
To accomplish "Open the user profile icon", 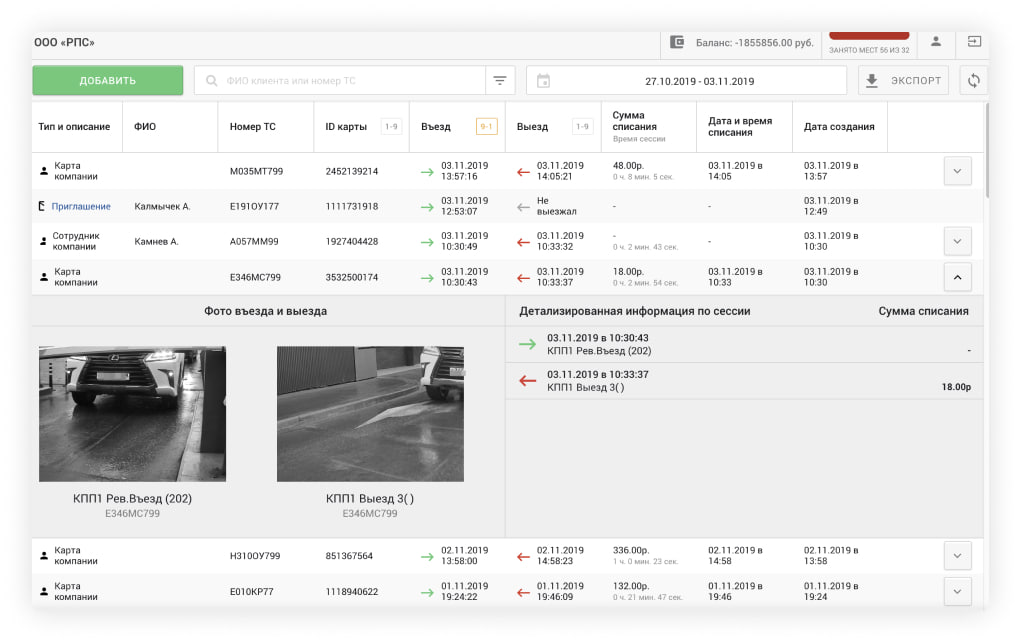I will [936, 42].
